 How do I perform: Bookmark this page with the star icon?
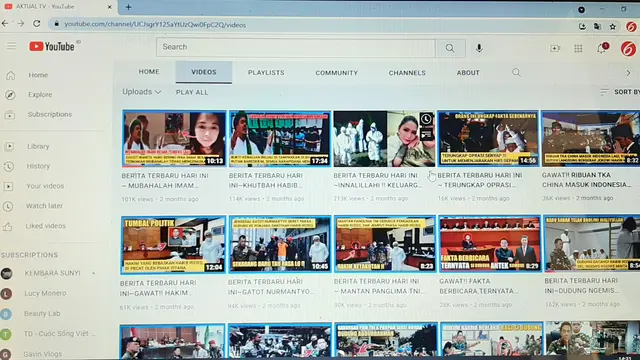pyautogui.click(x=612, y=27)
